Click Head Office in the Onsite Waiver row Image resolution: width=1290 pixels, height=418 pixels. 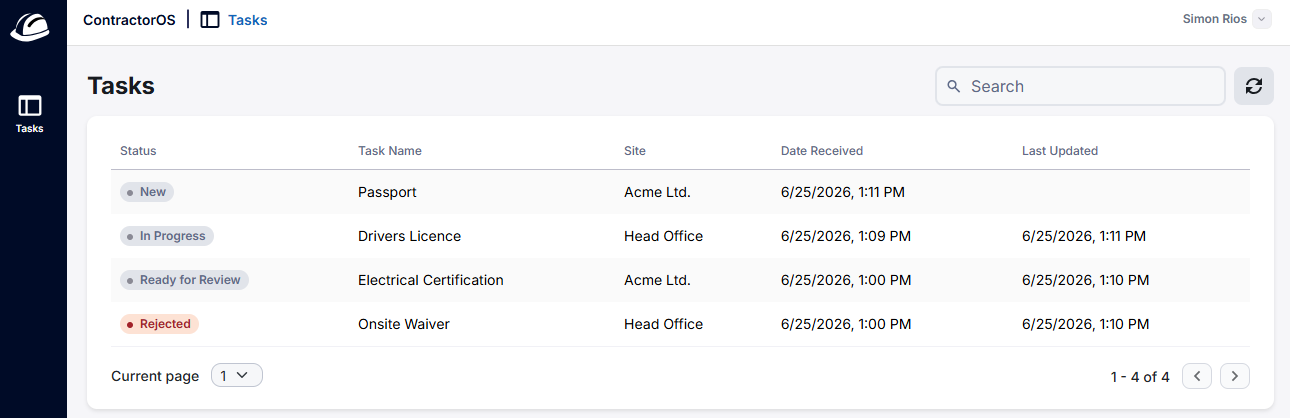coord(663,324)
